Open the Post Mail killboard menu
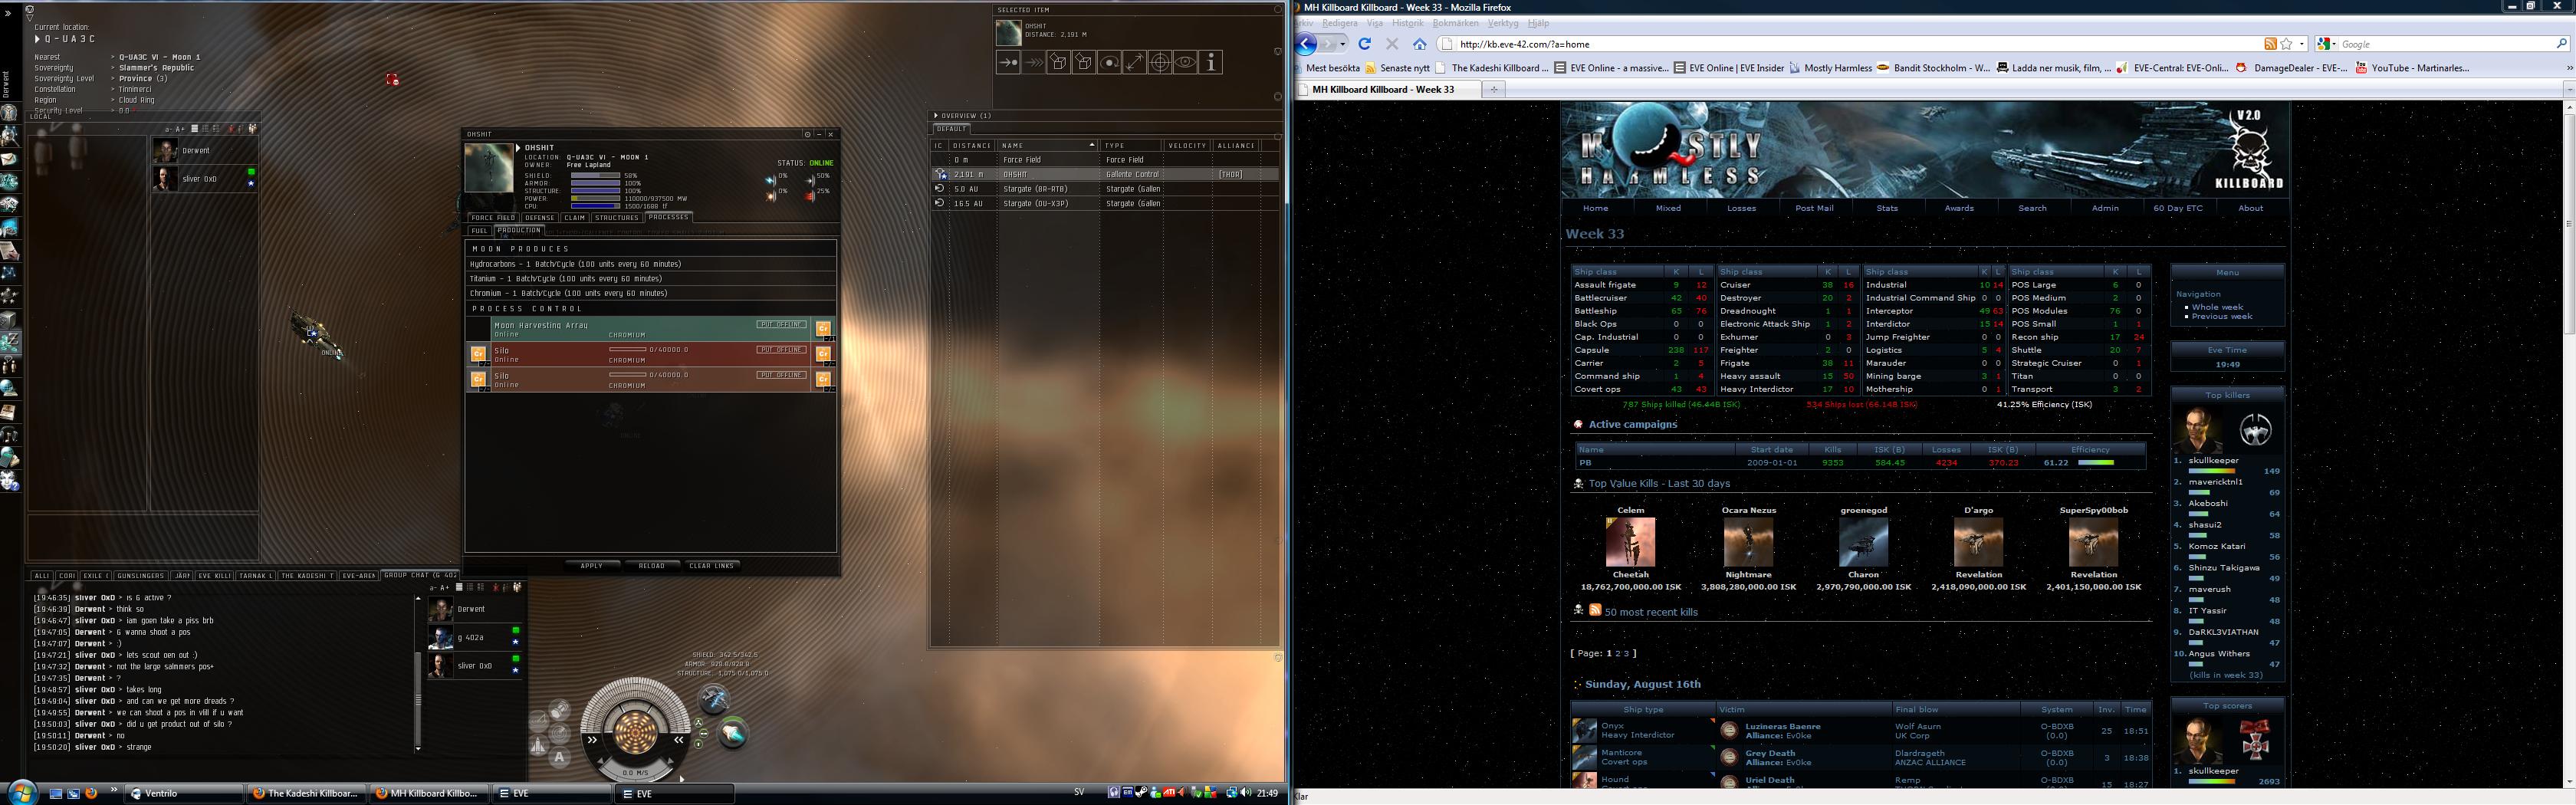Image resolution: width=2576 pixels, height=805 pixels. (1814, 208)
